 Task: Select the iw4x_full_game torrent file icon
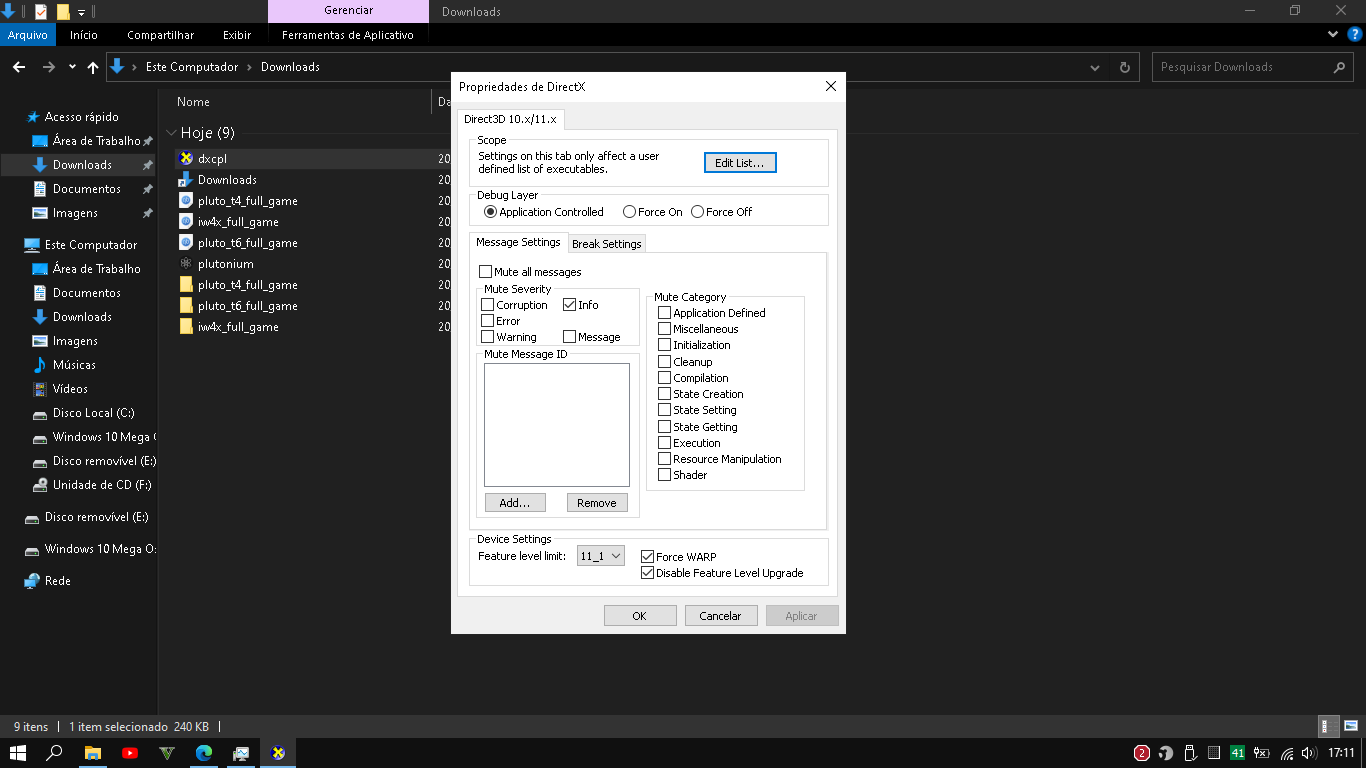[x=185, y=221]
